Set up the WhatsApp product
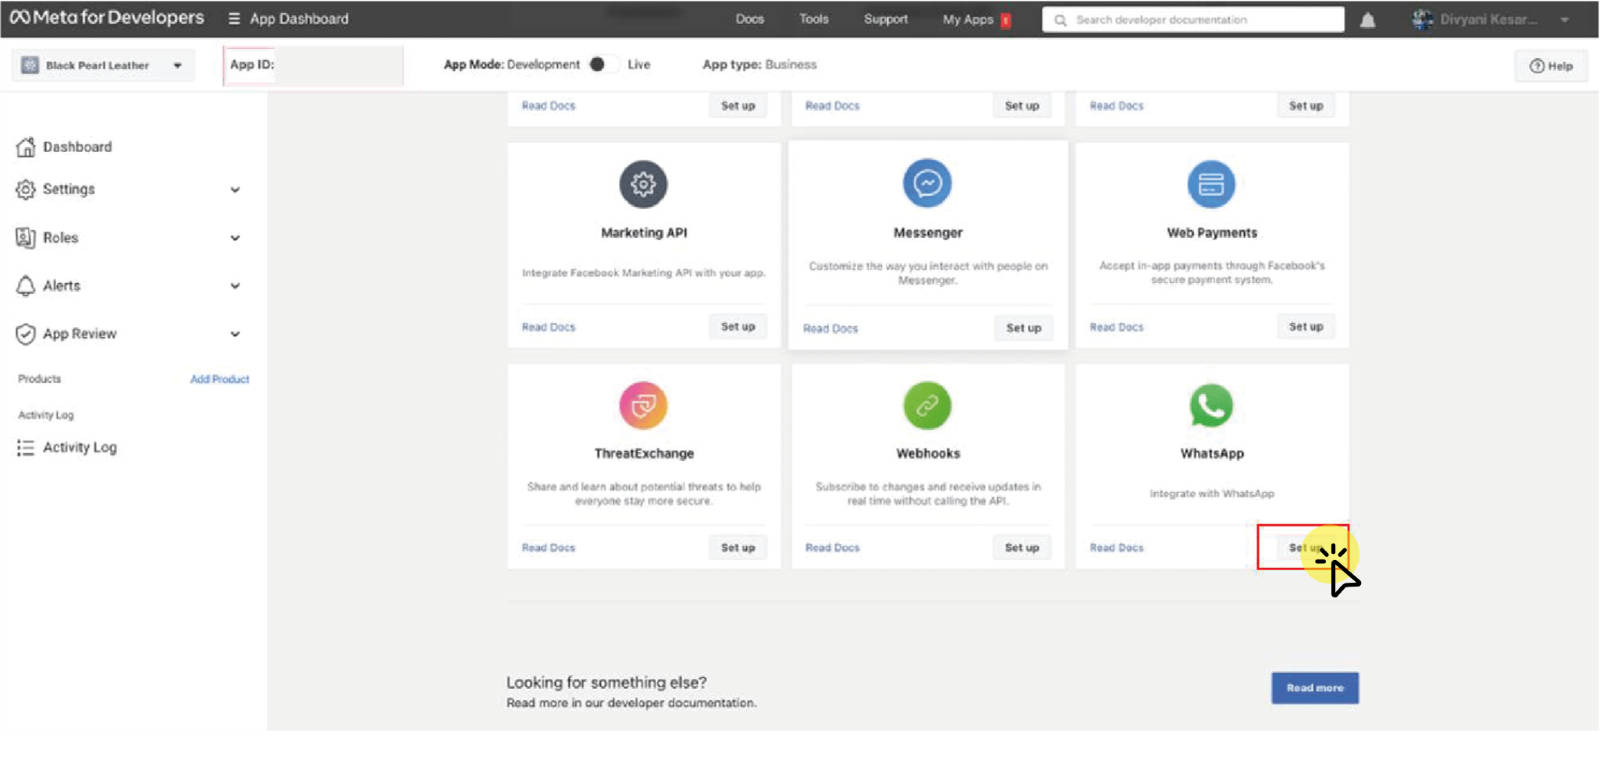Viewport: 1600px width, 770px height. coord(1305,548)
